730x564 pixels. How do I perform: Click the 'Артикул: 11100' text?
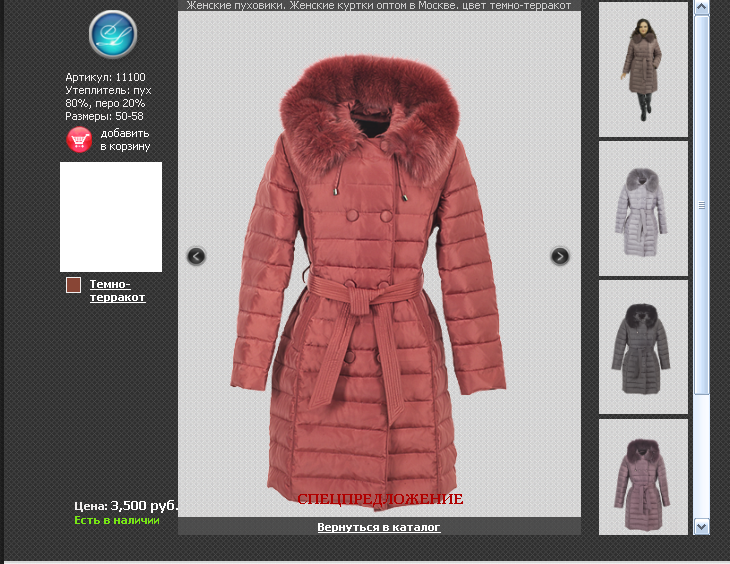pos(105,77)
